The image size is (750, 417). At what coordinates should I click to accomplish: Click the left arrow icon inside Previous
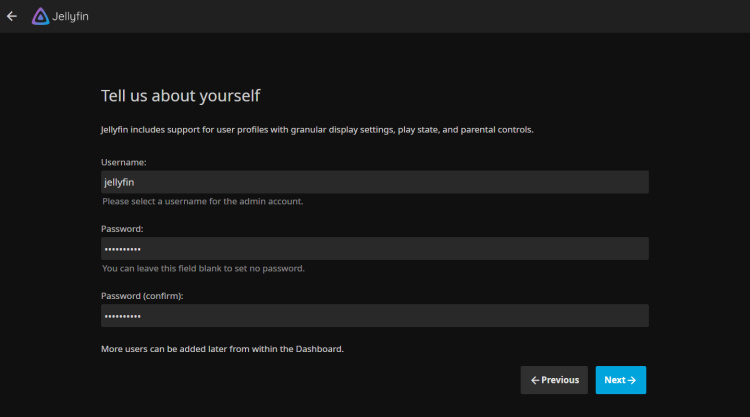click(x=535, y=380)
